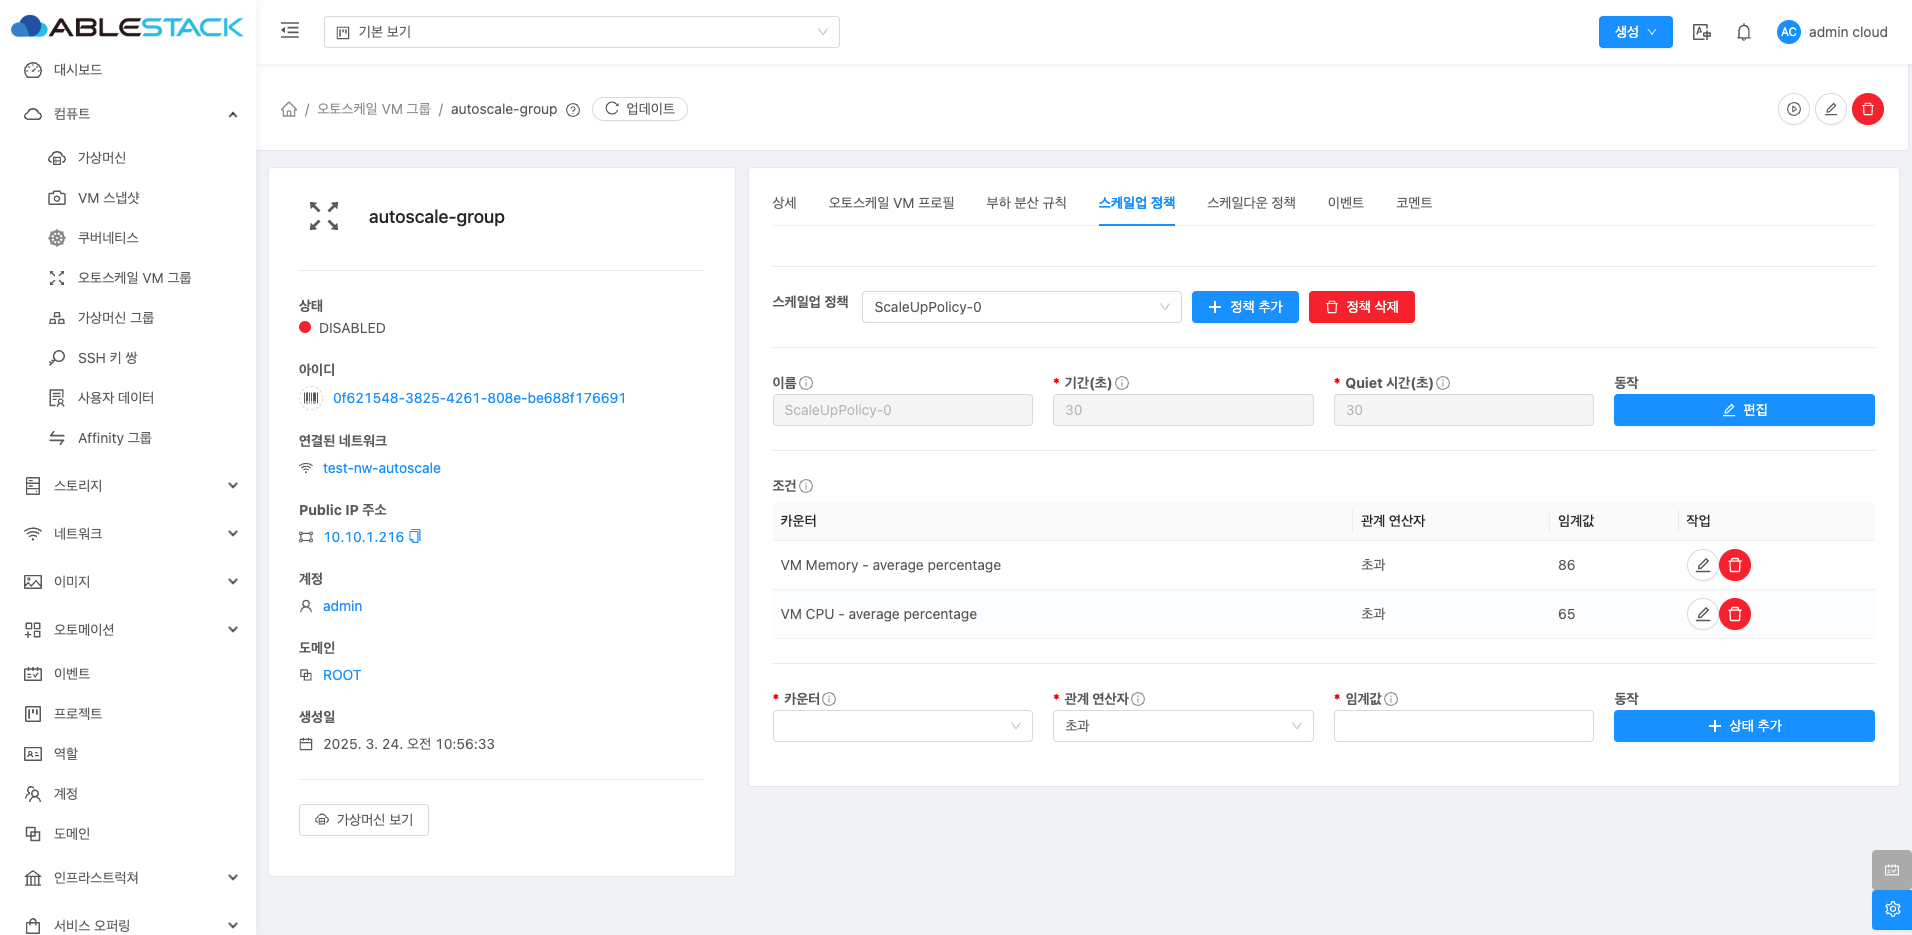Click the notification bell icon
The height and width of the screenshot is (935, 1912).
pos(1743,32)
